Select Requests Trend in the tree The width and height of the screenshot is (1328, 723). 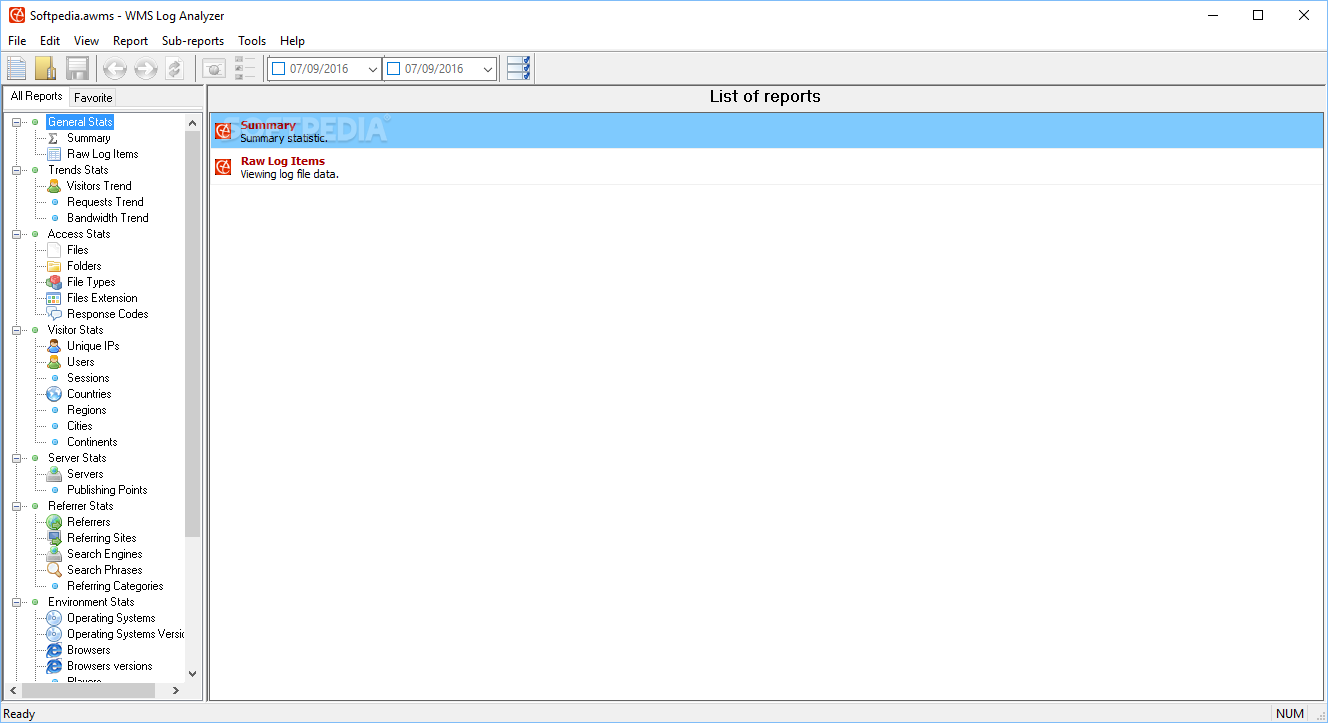(x=105, y=202)
